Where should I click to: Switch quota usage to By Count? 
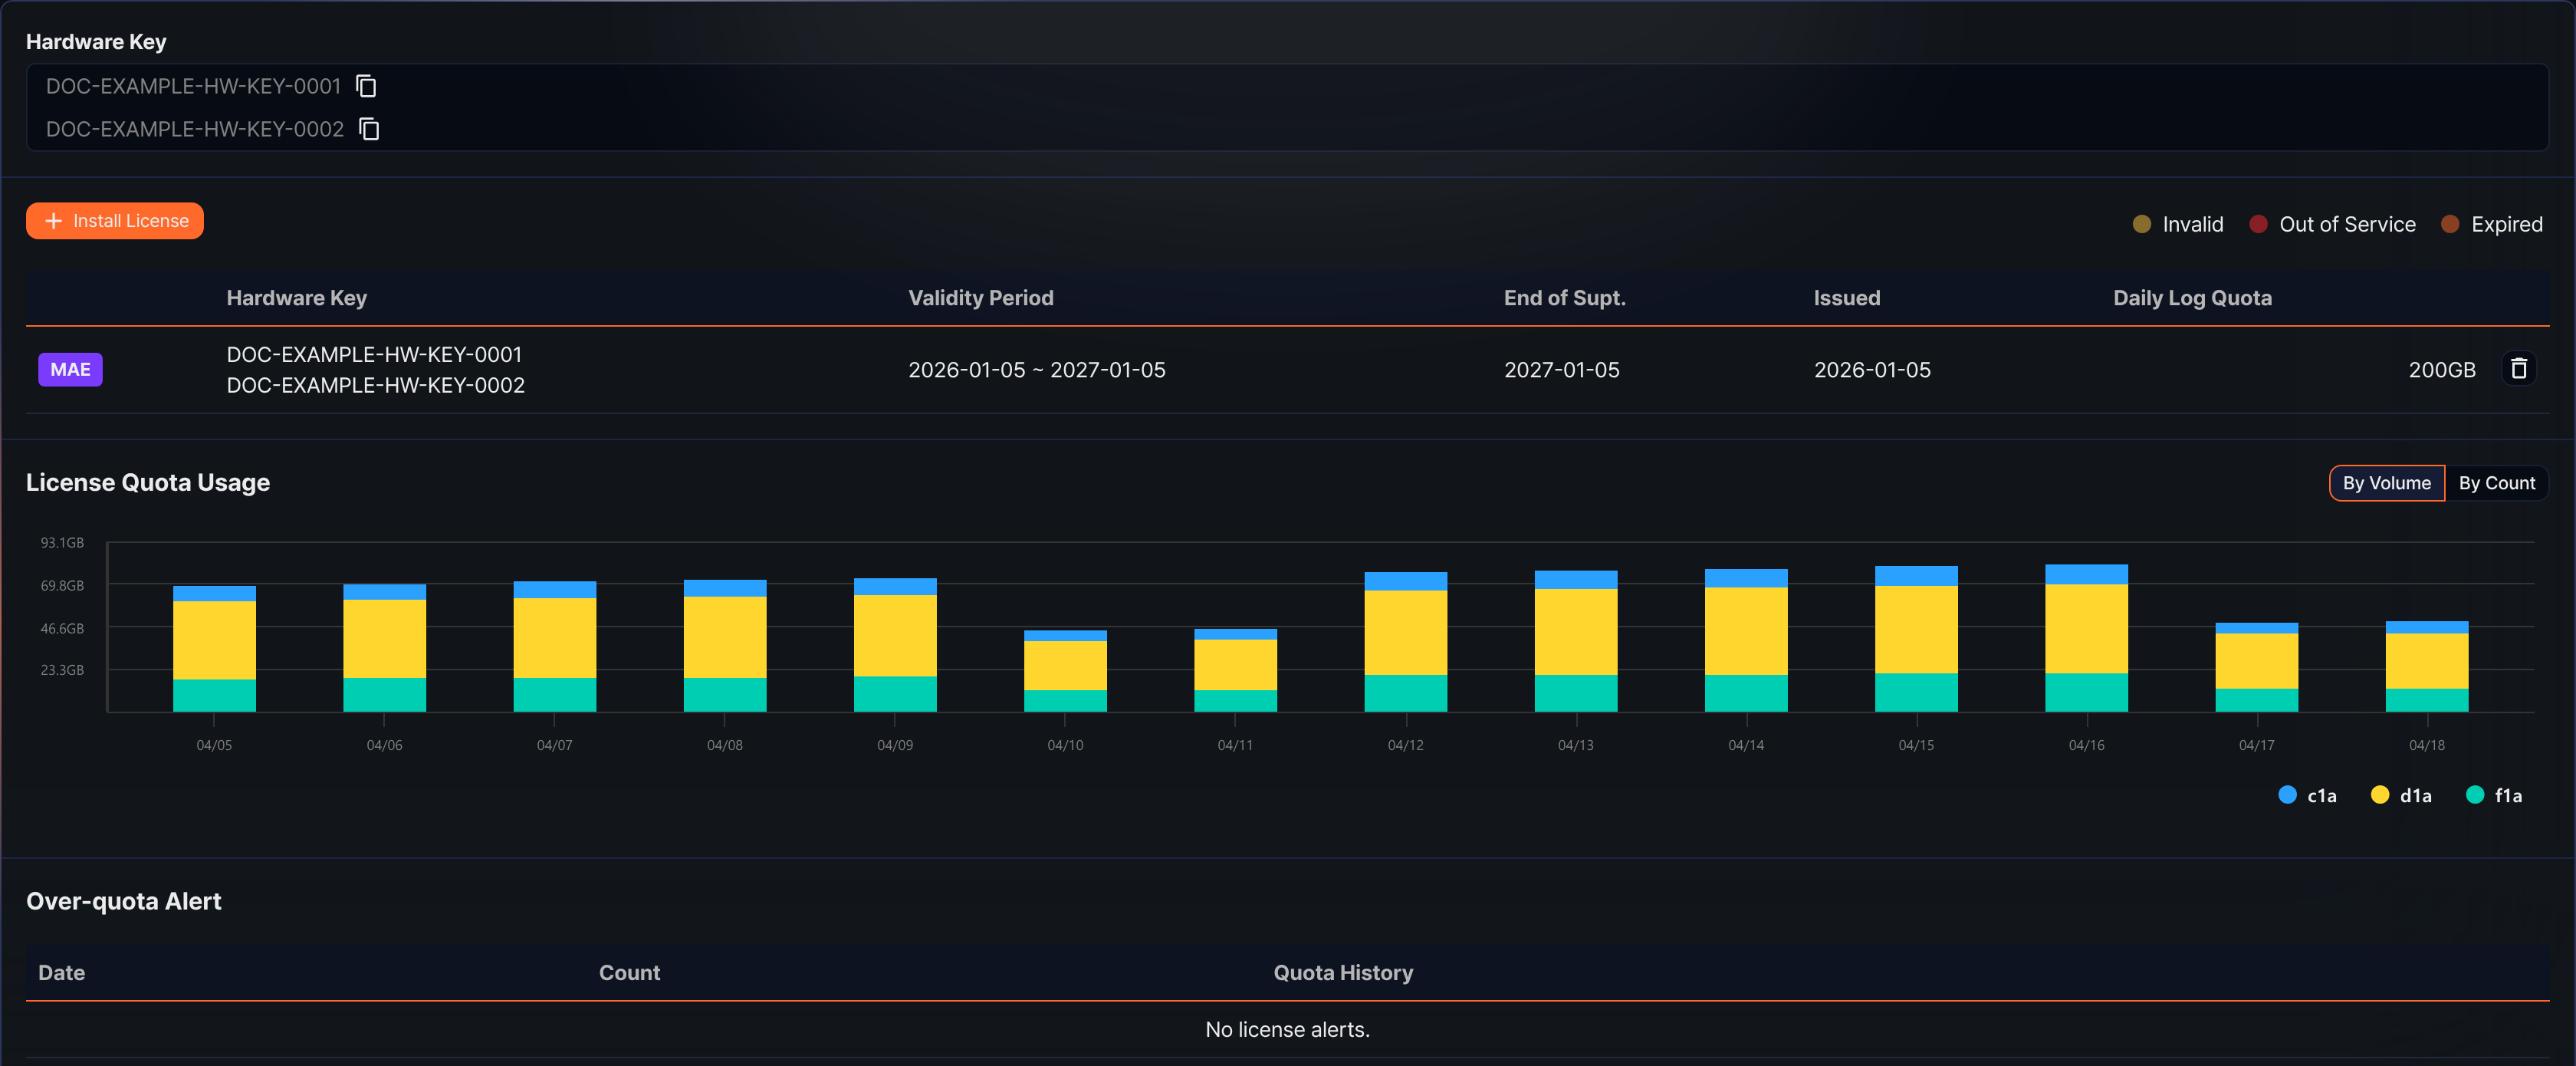click(x=2496, y=483)
